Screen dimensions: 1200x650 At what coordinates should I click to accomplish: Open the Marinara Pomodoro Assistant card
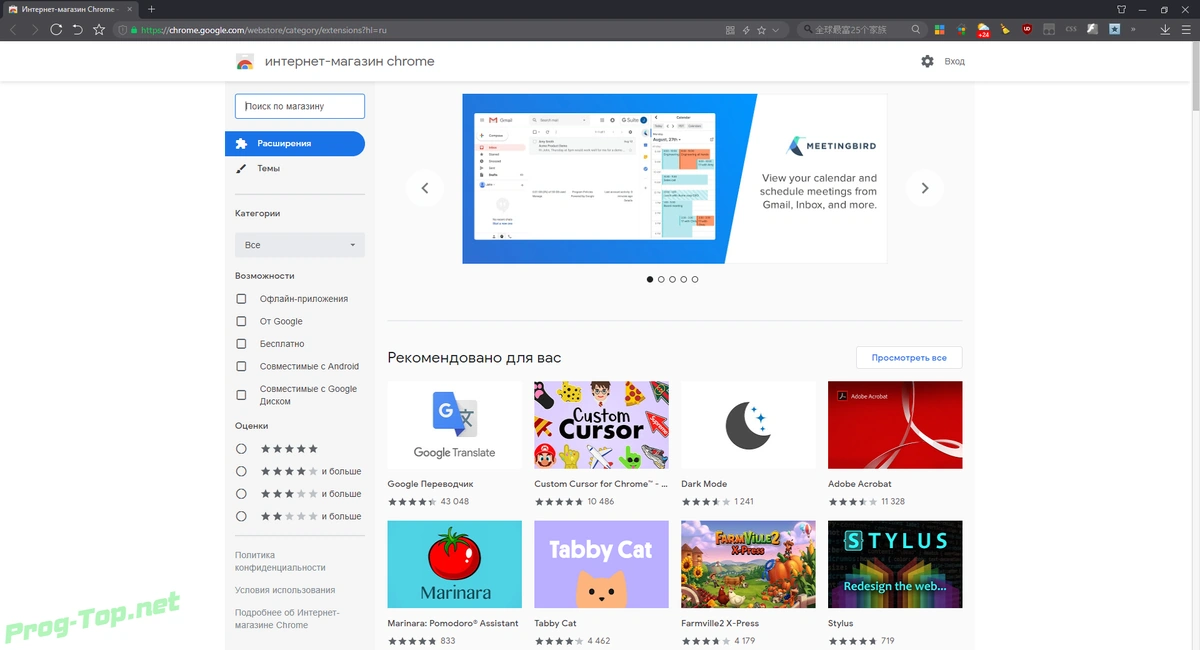(x=455, y=583)
